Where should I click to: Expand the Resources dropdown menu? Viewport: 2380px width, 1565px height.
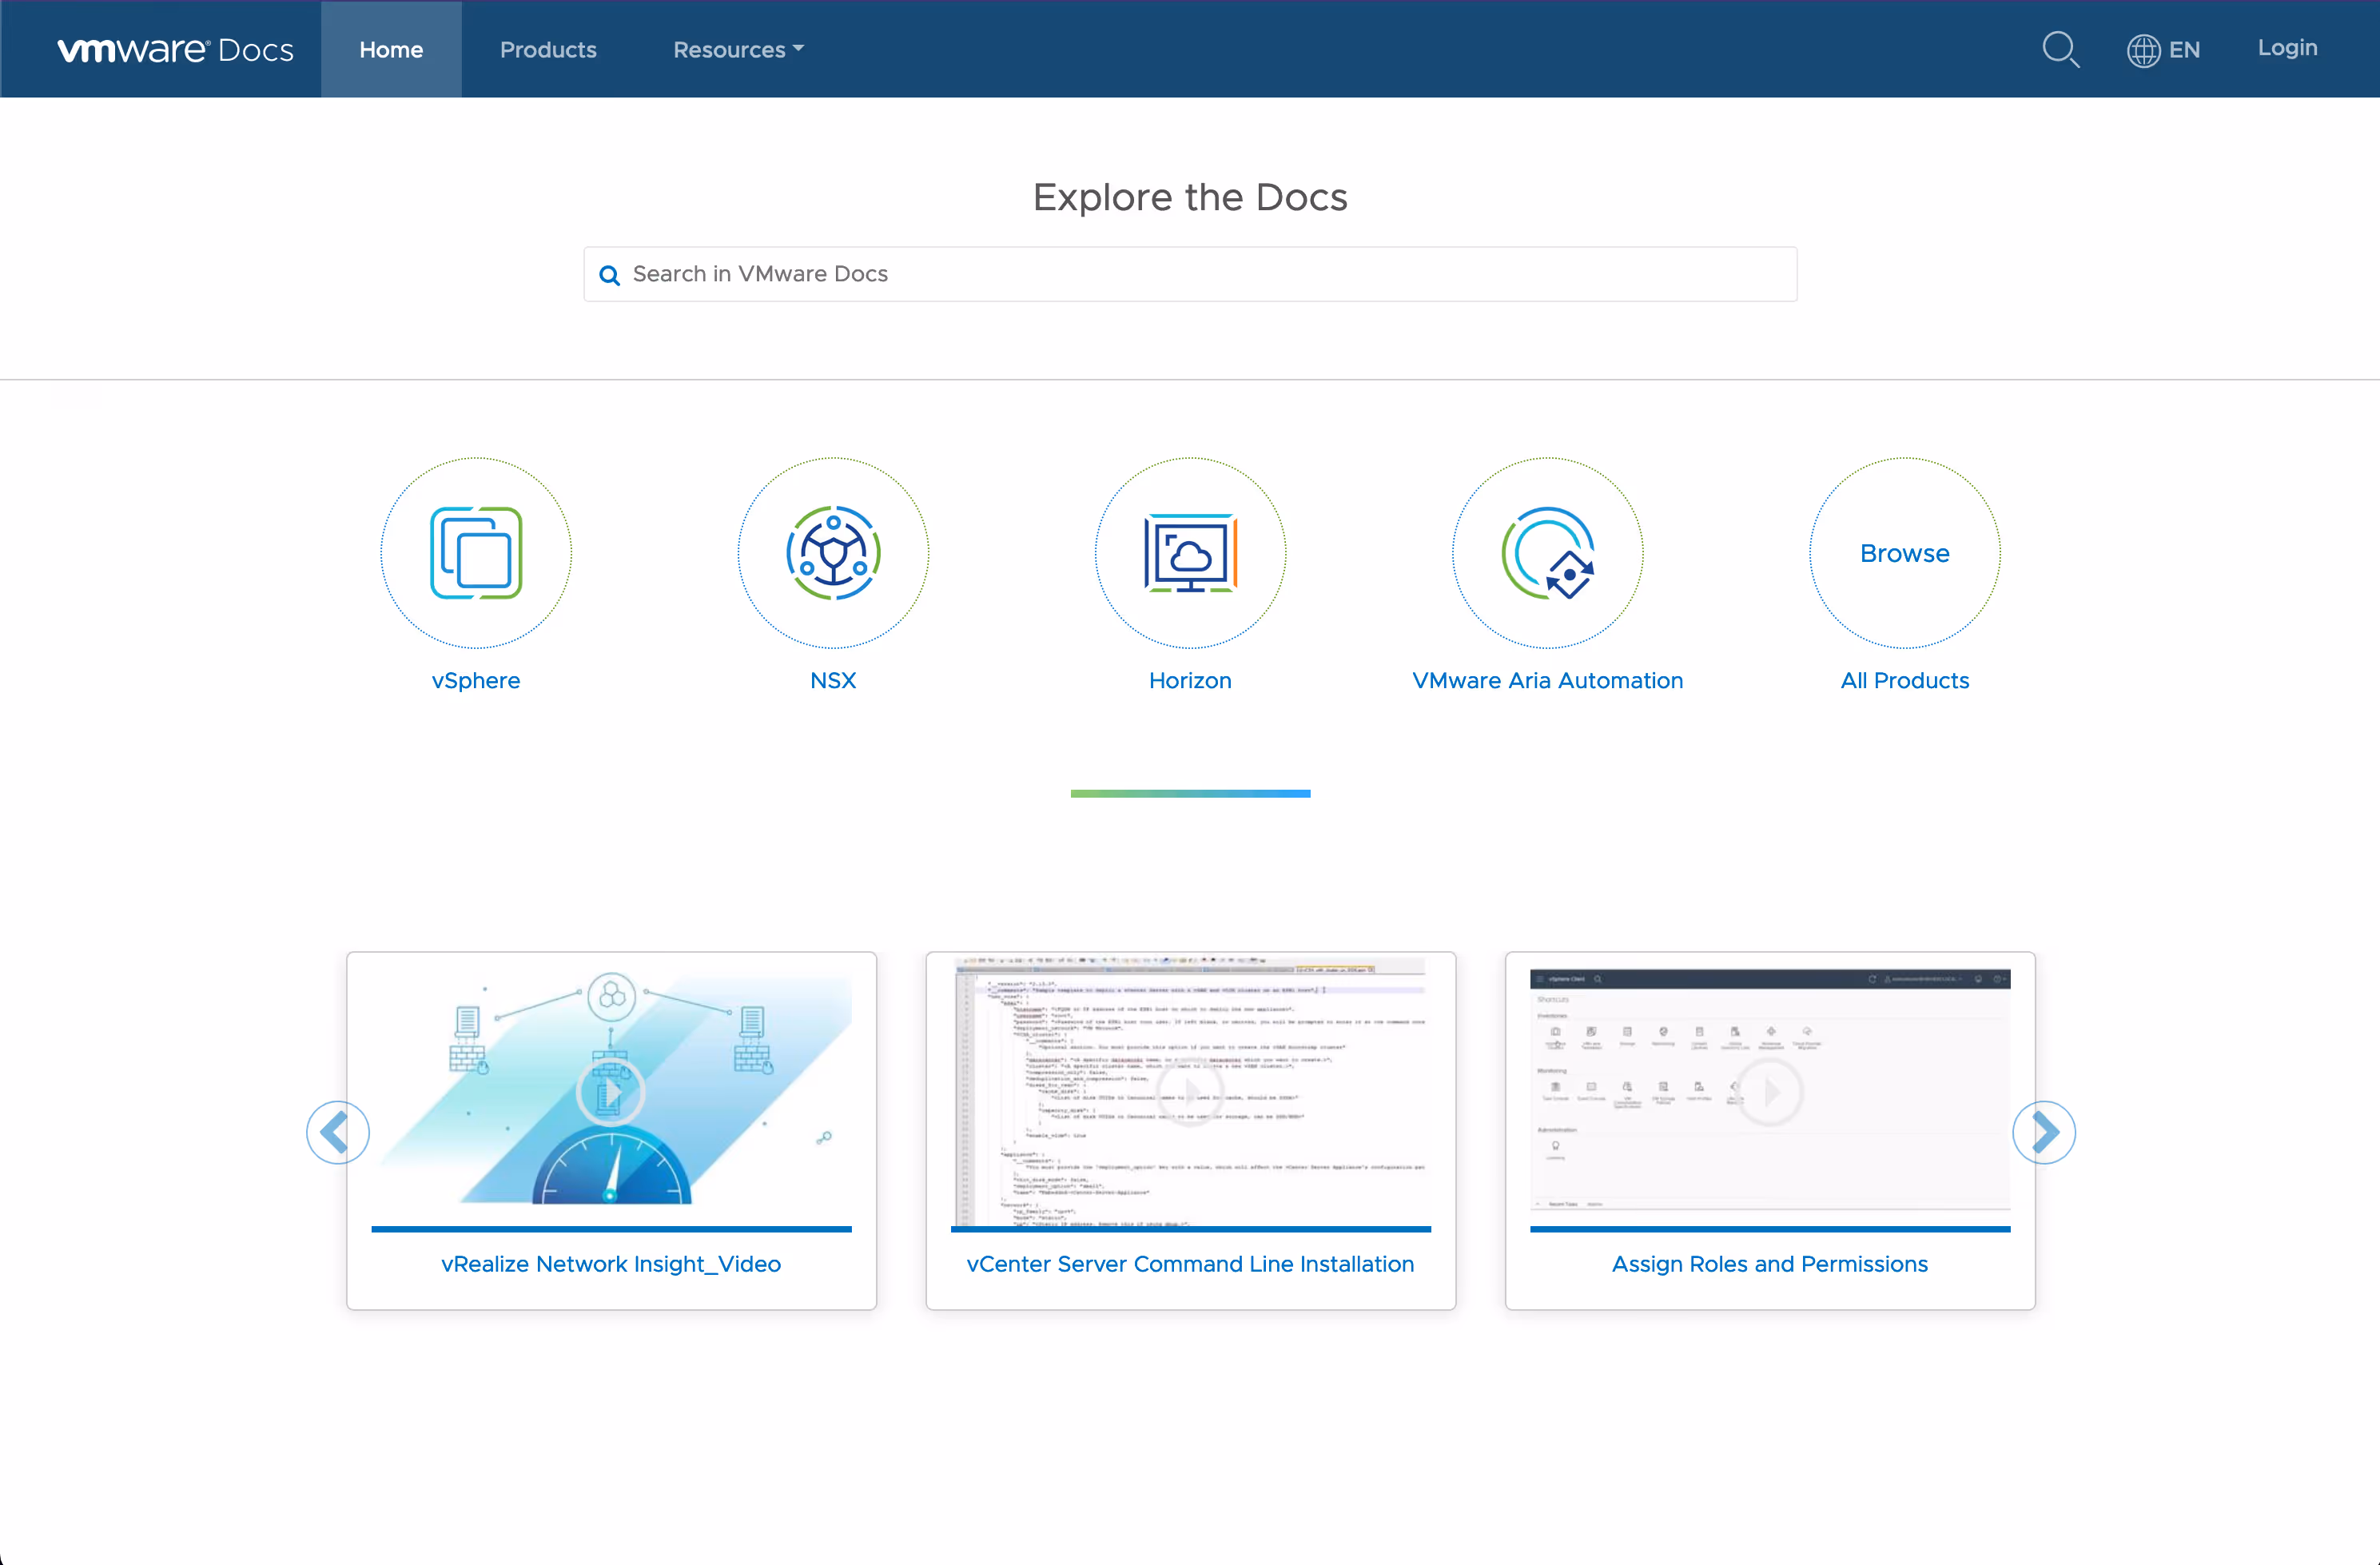click(x=738, y=49)
